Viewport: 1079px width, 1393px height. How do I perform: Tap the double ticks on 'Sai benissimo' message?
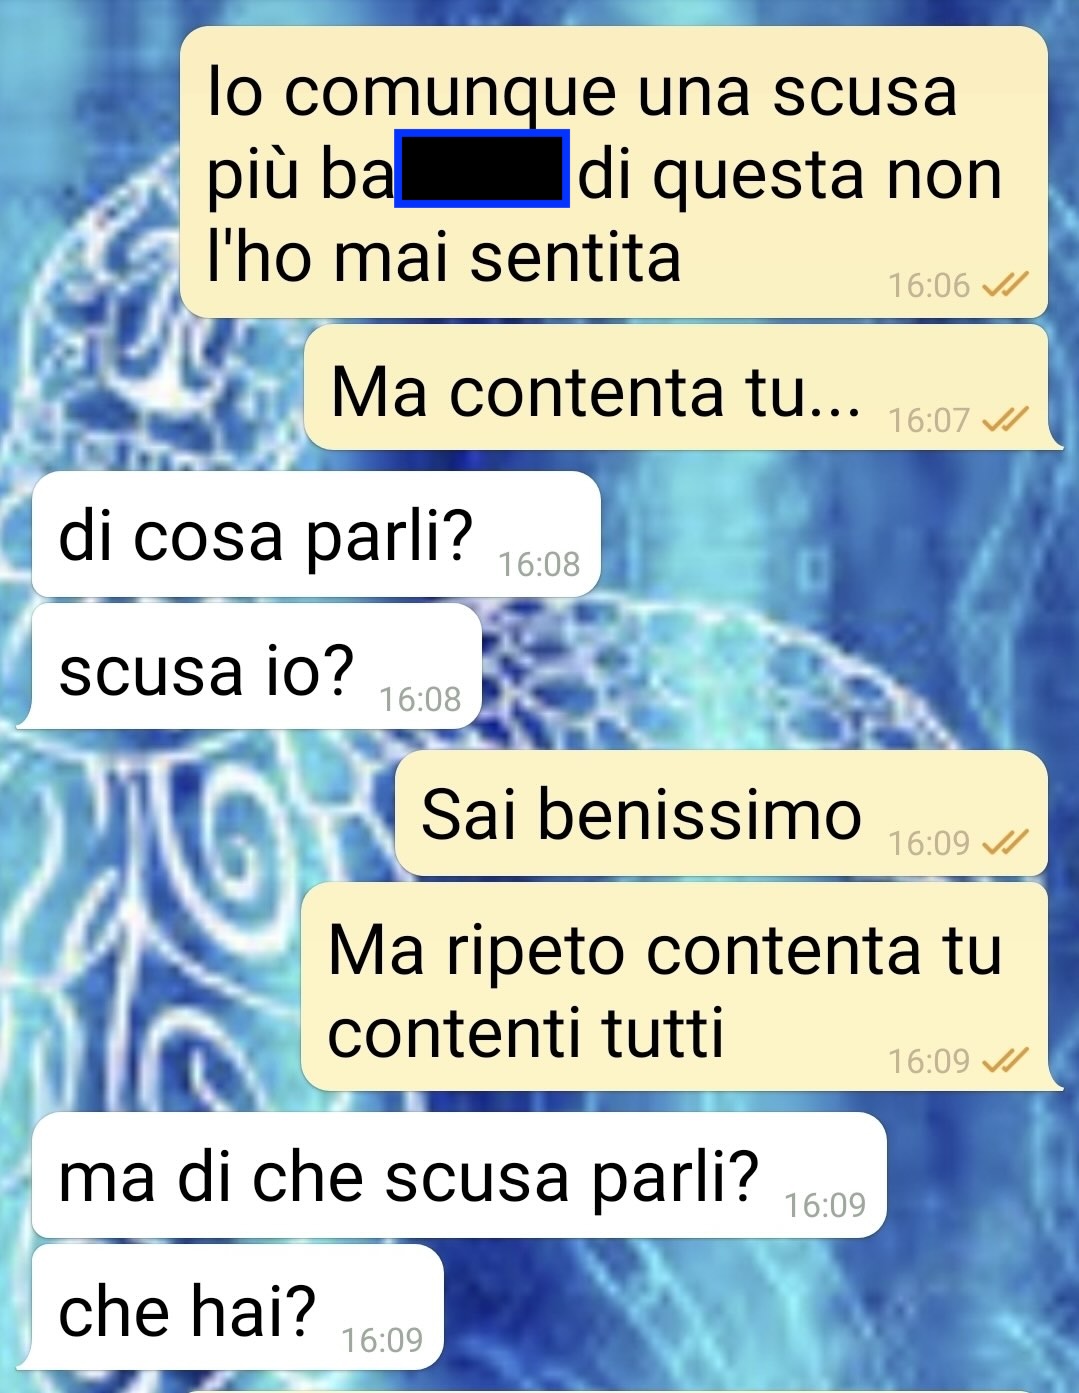coord(1005,844)
